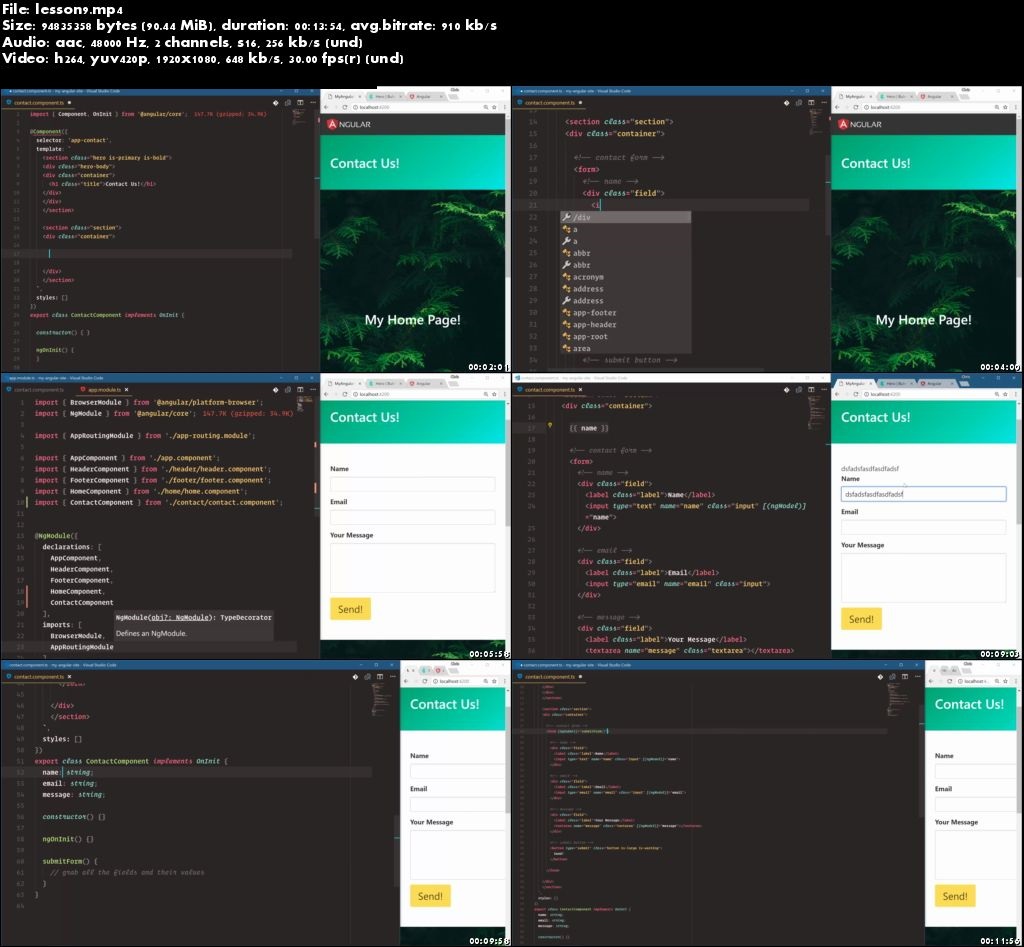Click the Name input in the 00:05:58 frame

(x=412, y=484)
